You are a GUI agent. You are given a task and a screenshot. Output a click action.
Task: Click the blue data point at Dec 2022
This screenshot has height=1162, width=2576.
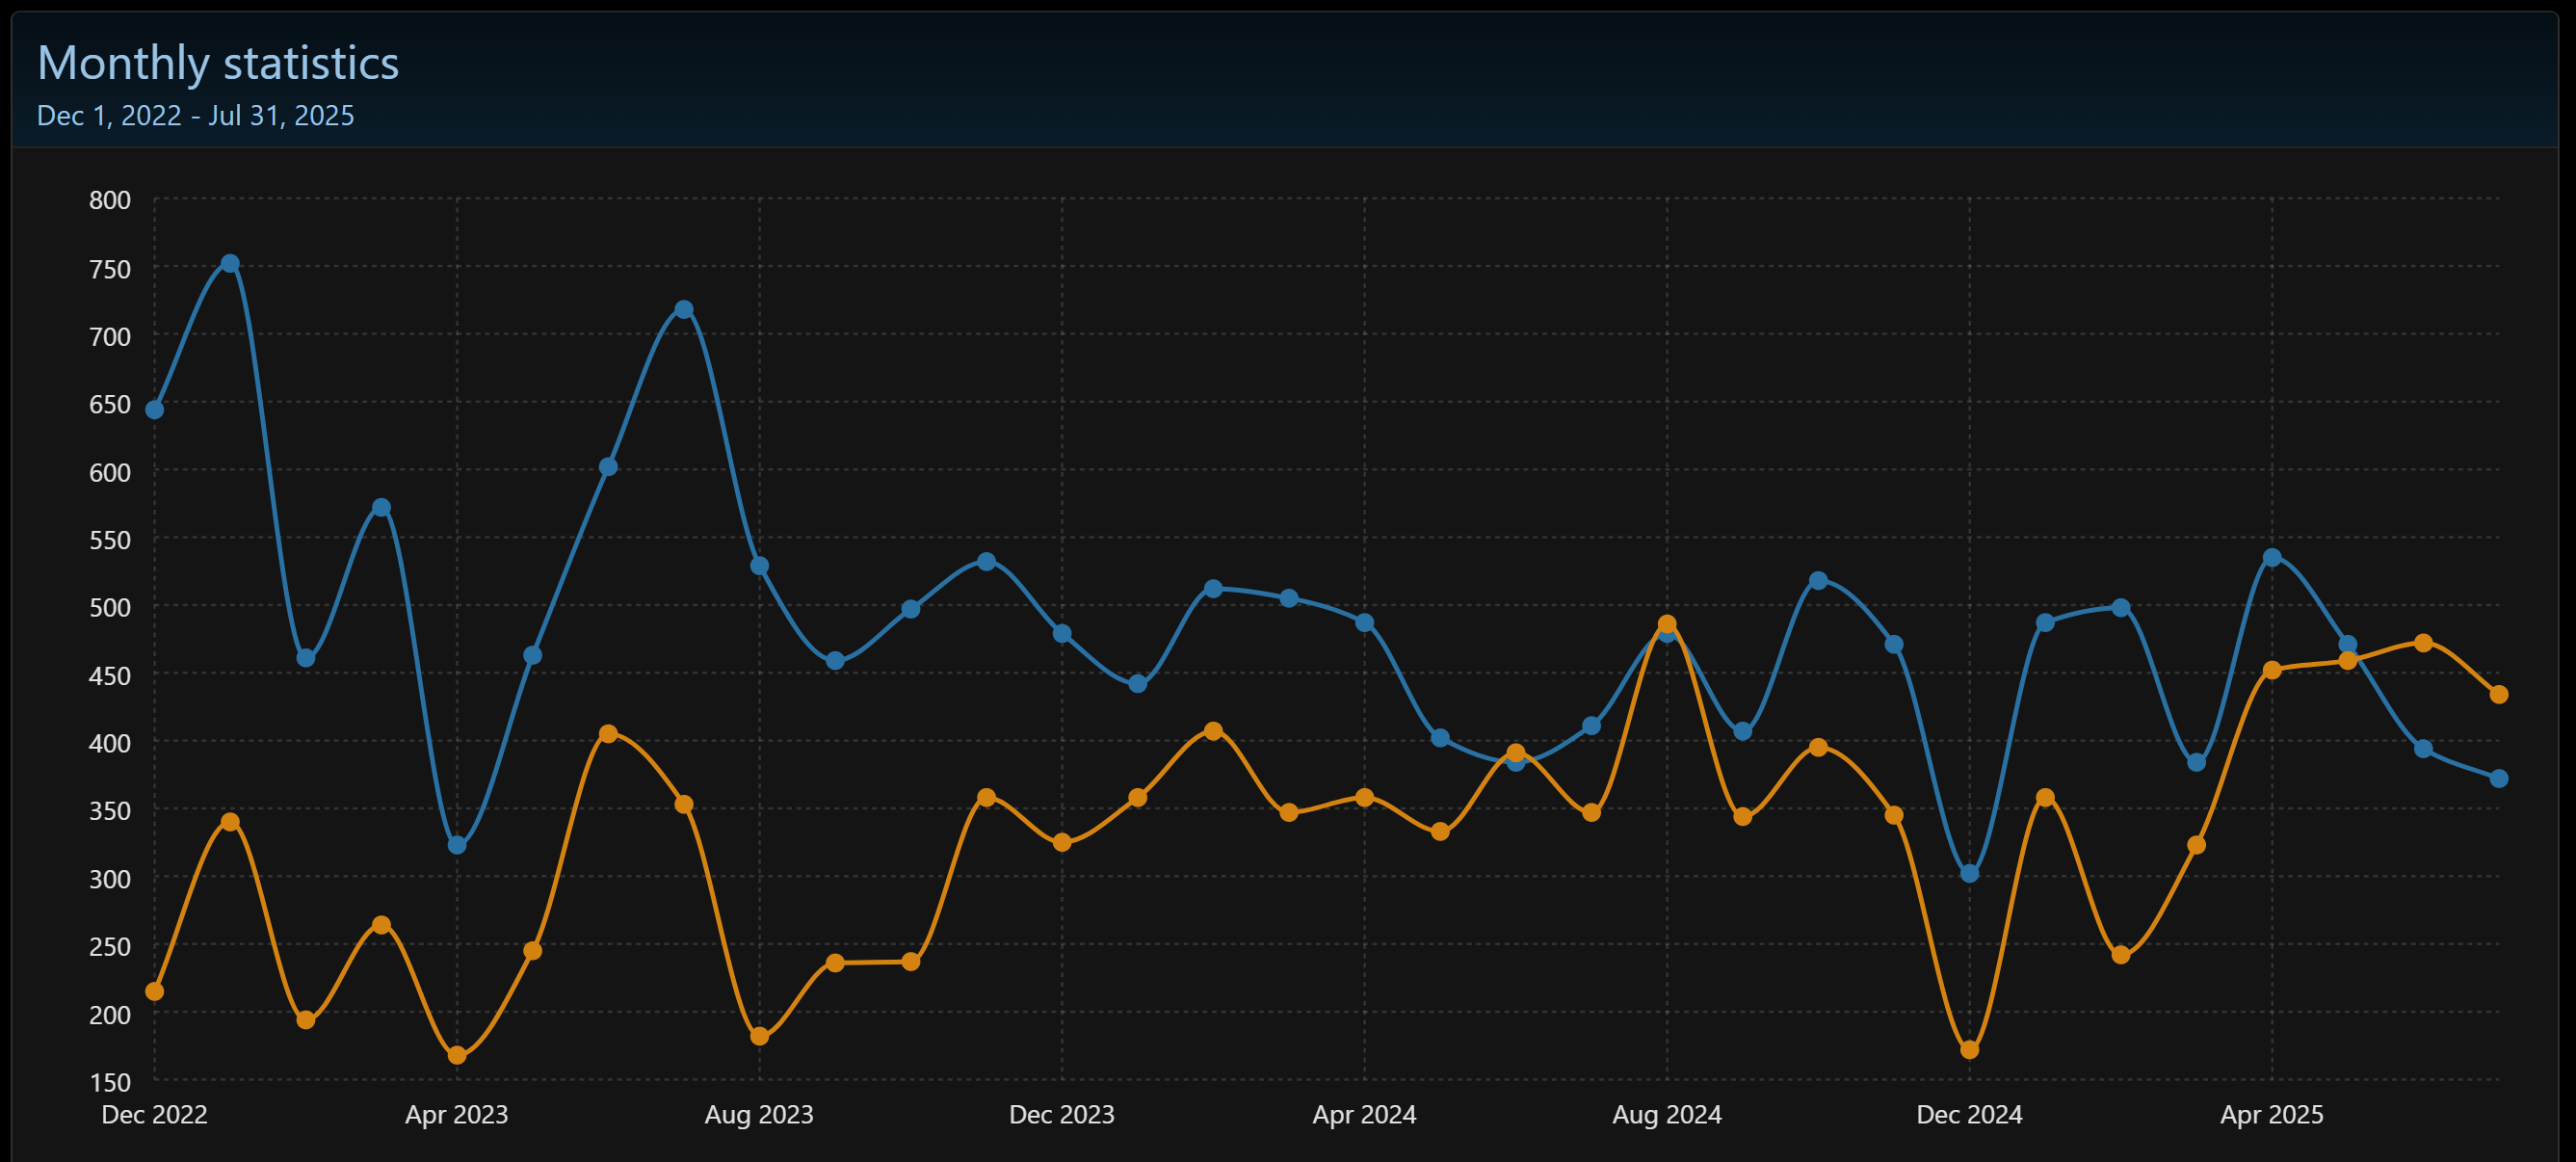pos(155,410)
